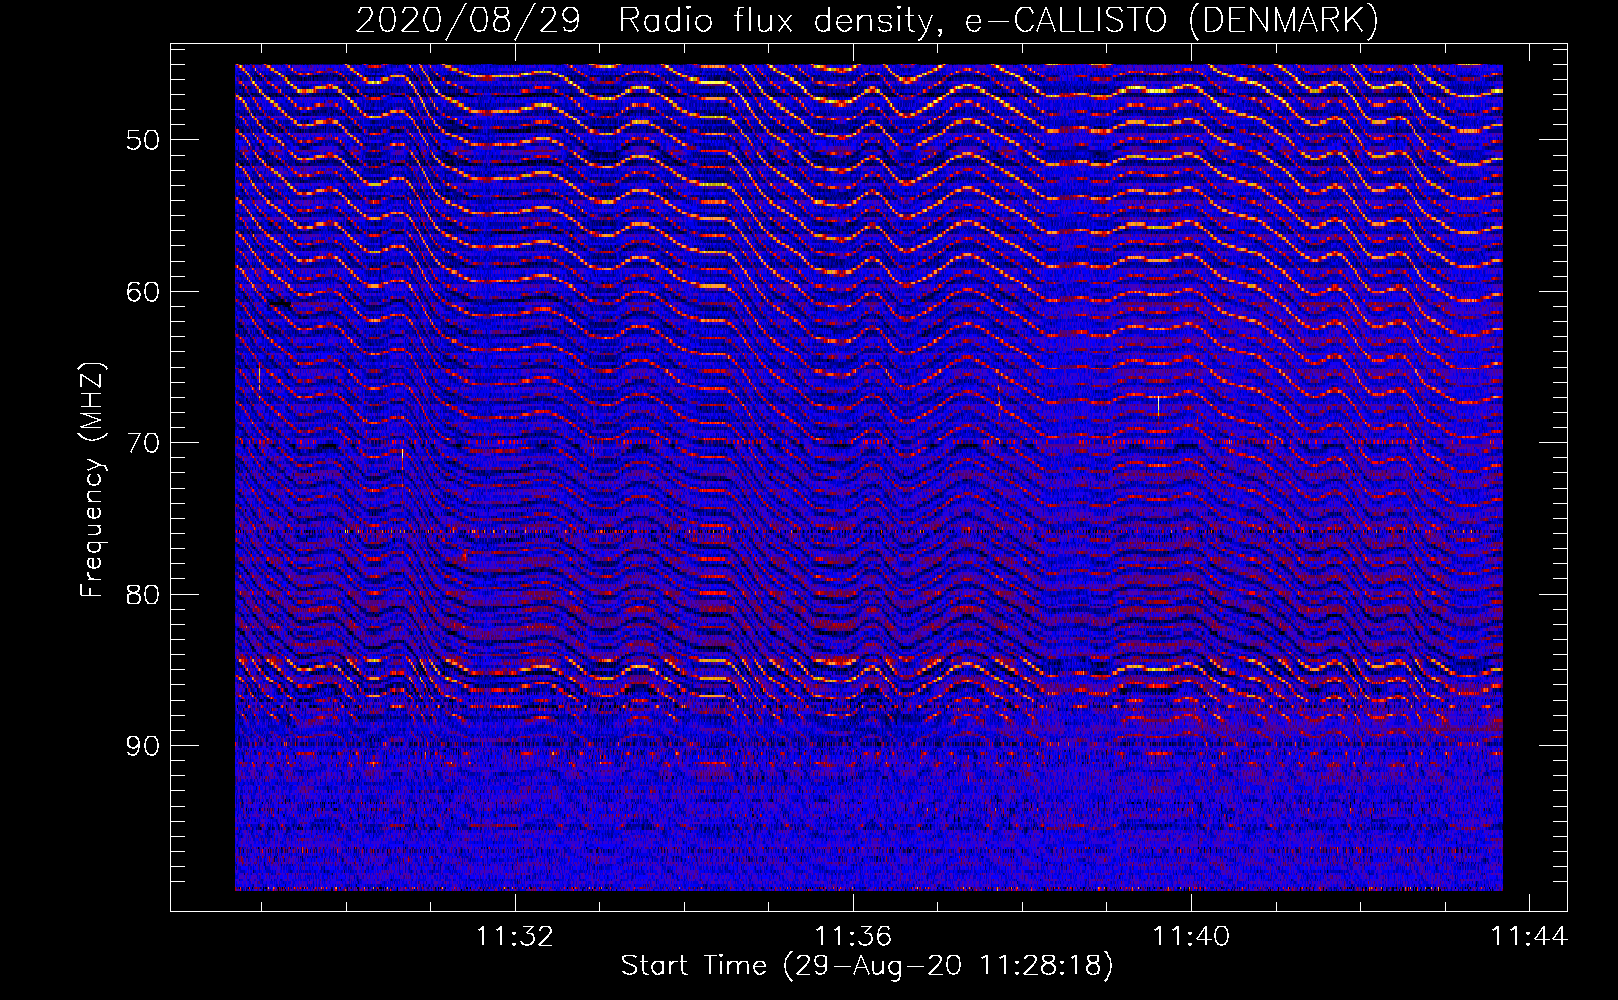Screen dimensions: 1618x1000
Task: Click the 60 frequency tick label
Action: 143,292
